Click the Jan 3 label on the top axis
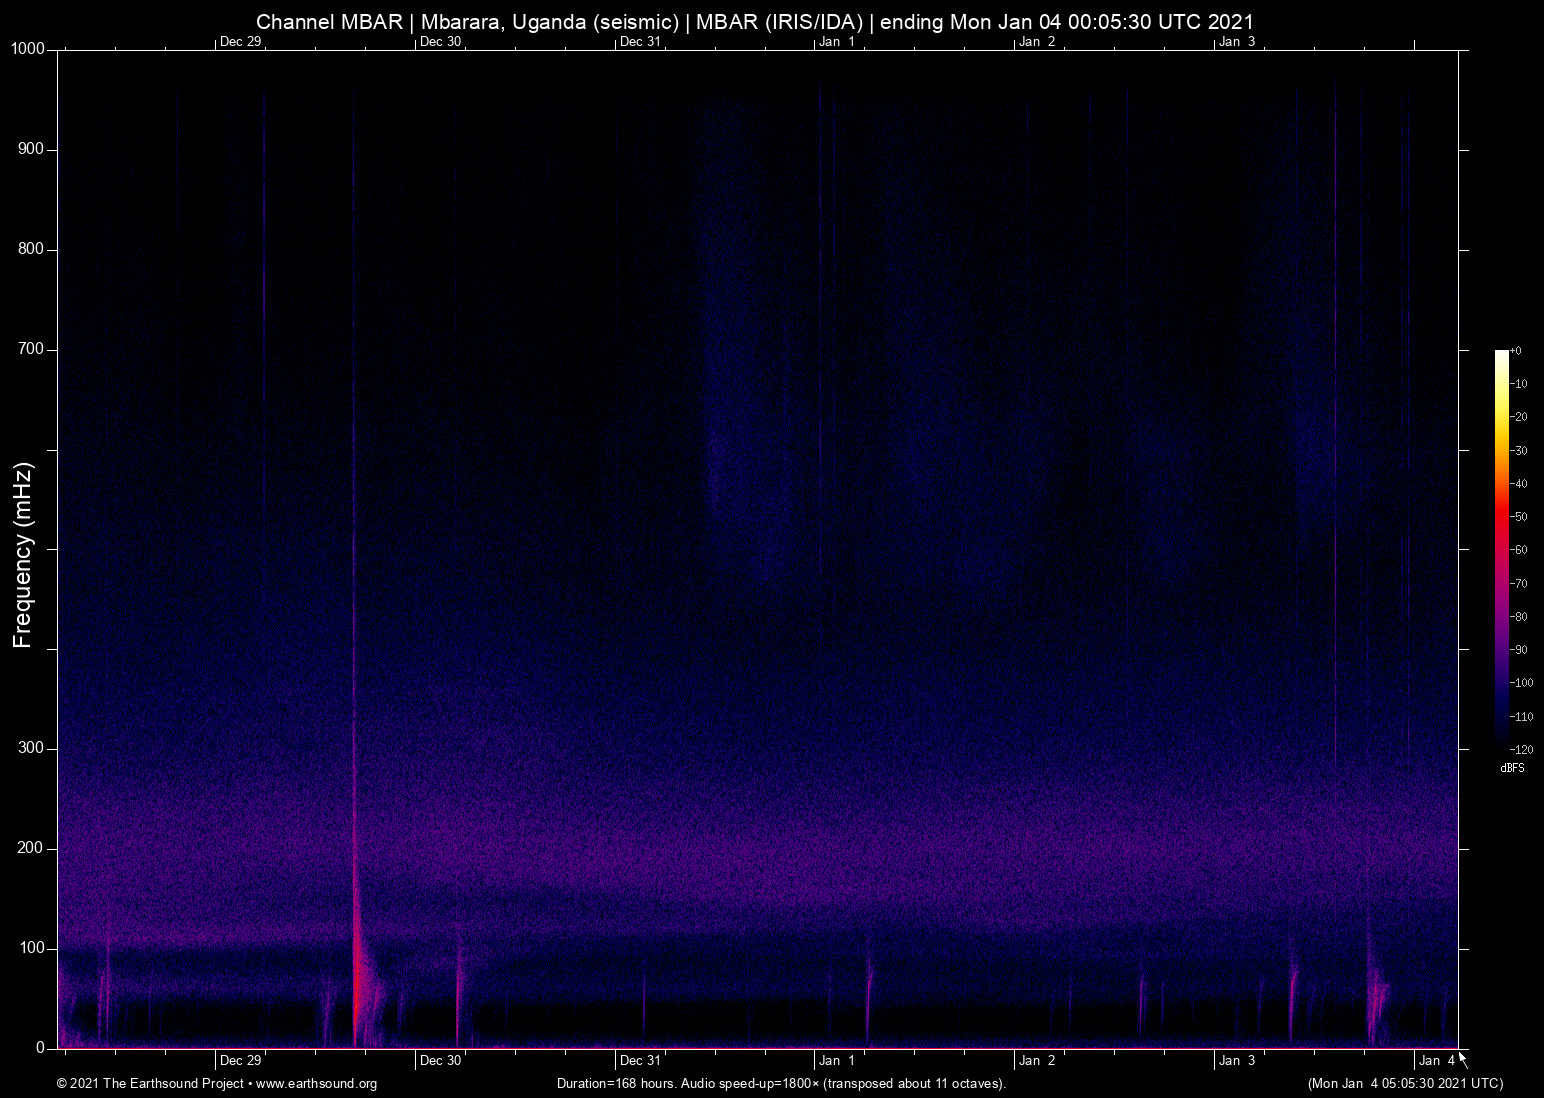The image size is (1544, 1098). point(1238,42)
